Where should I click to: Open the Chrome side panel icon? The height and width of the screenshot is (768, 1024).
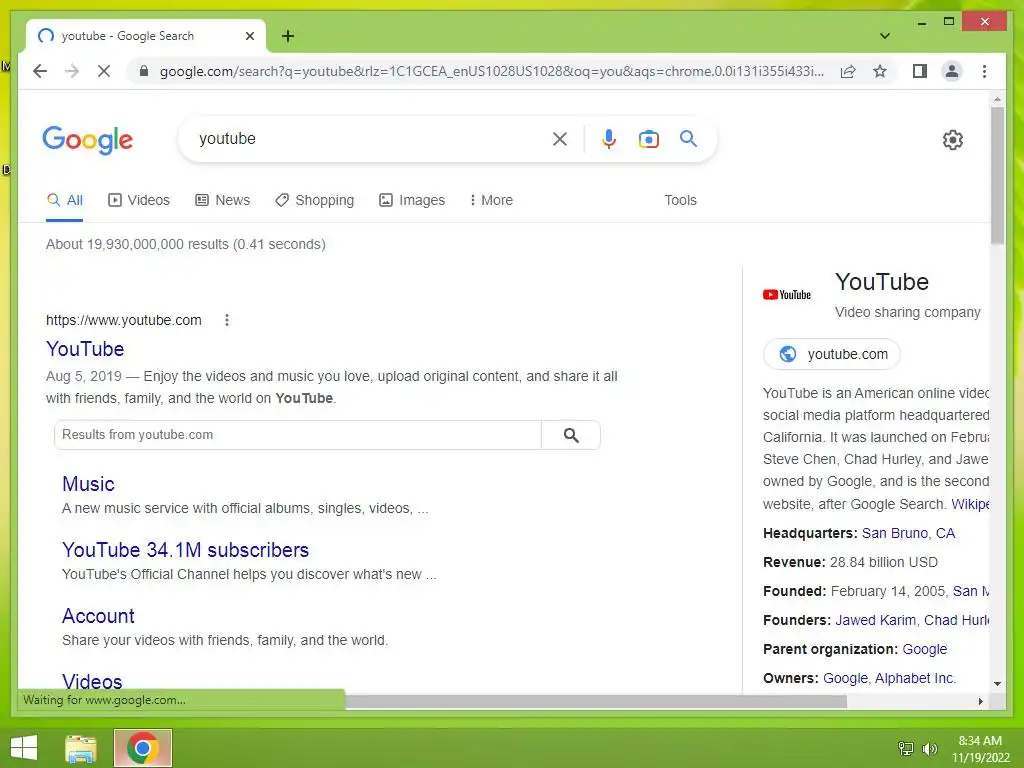[x=920, y=71]
